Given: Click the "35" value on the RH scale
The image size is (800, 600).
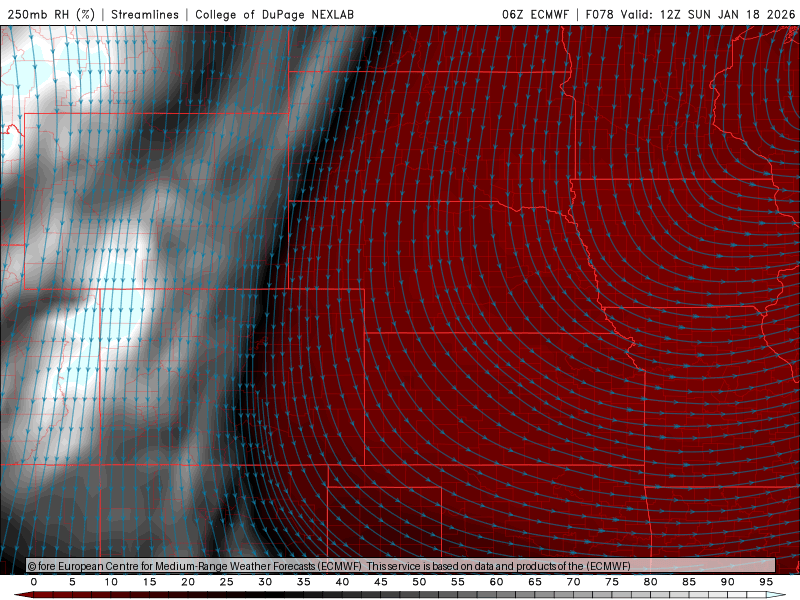Looking at the screenshot, I should coord(304,582).
